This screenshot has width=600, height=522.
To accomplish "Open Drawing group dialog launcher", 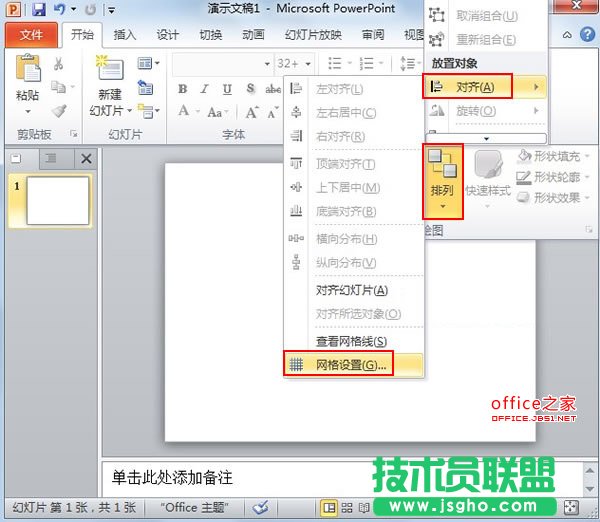I will click(589, 229).
